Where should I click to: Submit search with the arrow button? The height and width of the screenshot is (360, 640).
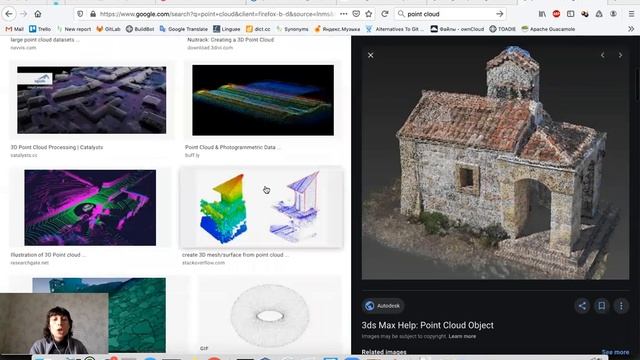(500, 14)
